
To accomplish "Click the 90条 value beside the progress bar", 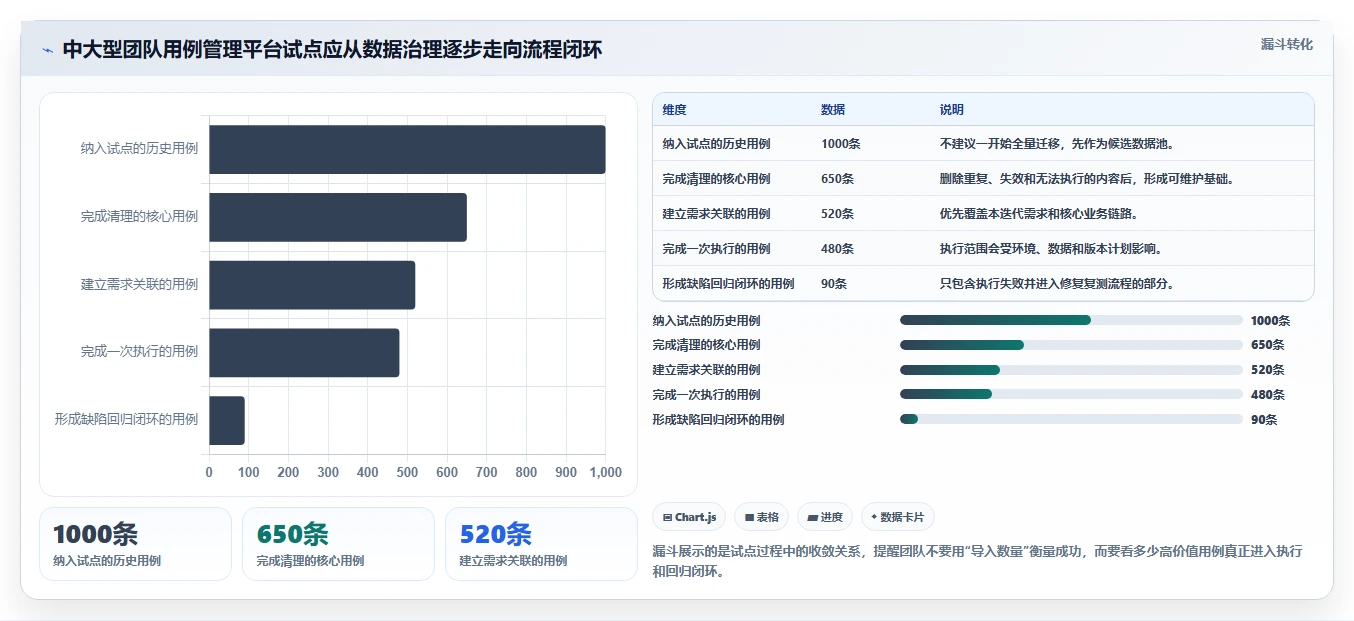I will [1264, 420].
